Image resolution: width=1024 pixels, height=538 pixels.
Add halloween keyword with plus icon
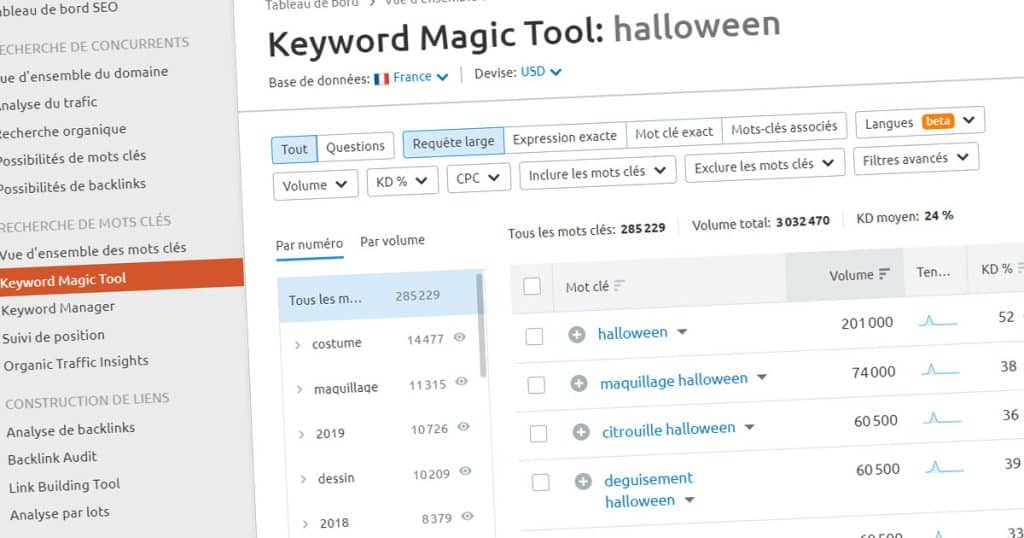(x=576, y=335)
